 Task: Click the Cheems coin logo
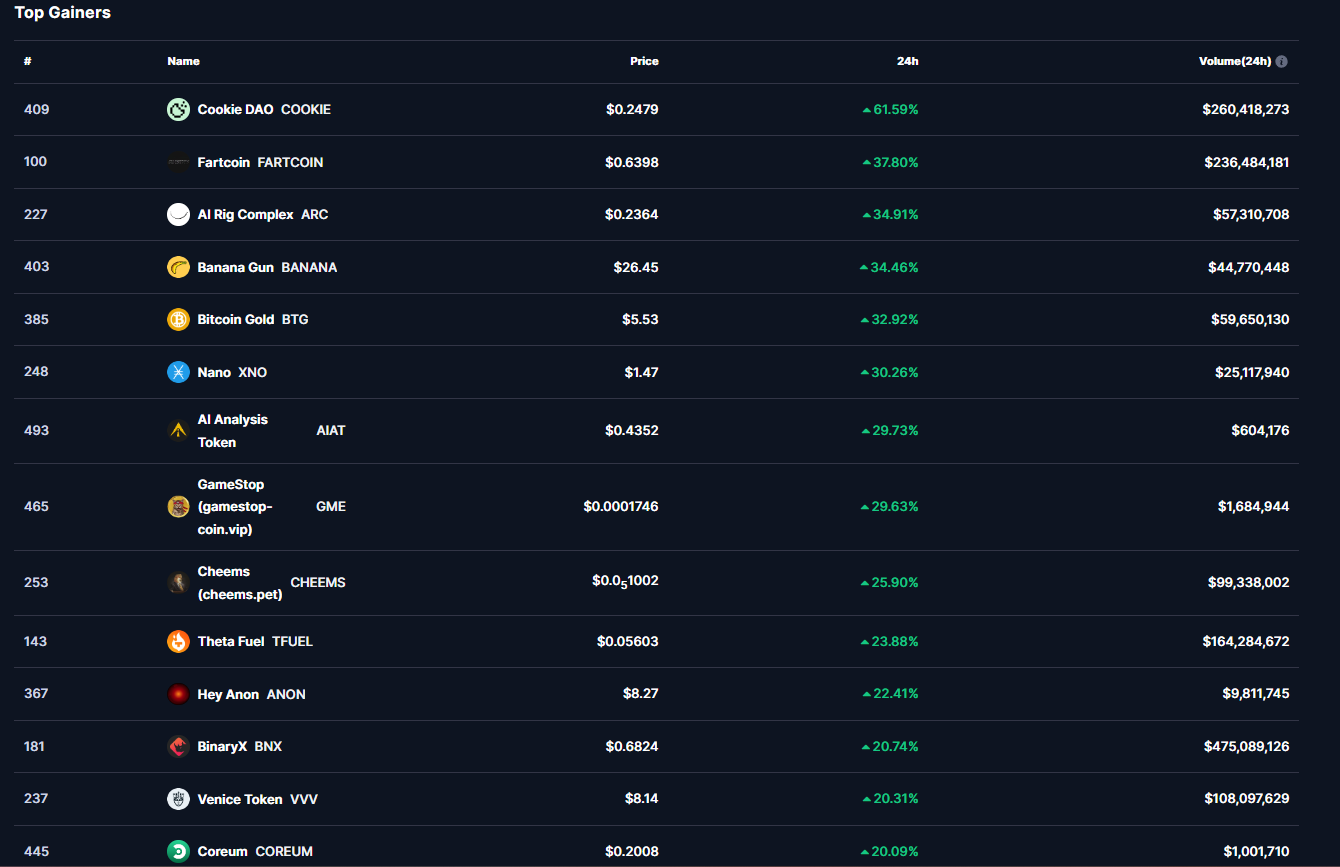tap(178, 583)
